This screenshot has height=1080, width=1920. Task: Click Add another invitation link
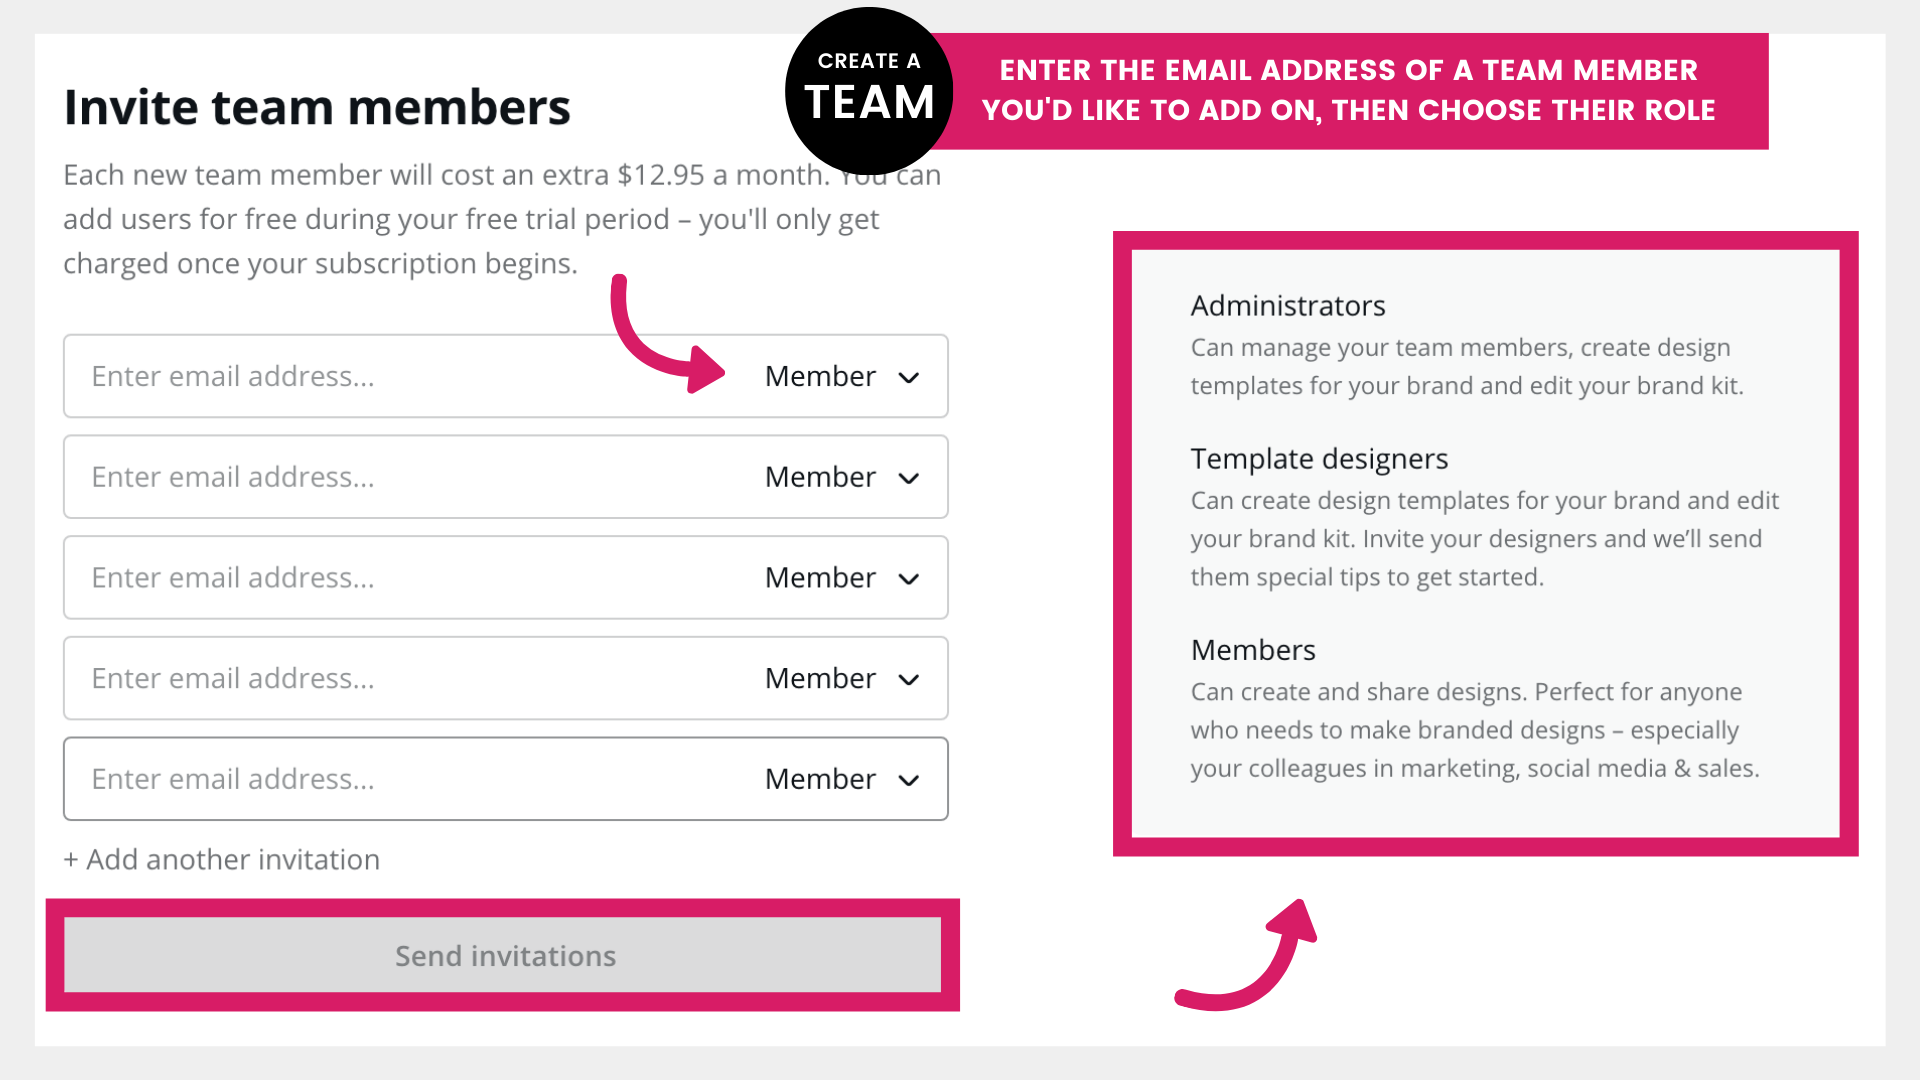[221, 859]
